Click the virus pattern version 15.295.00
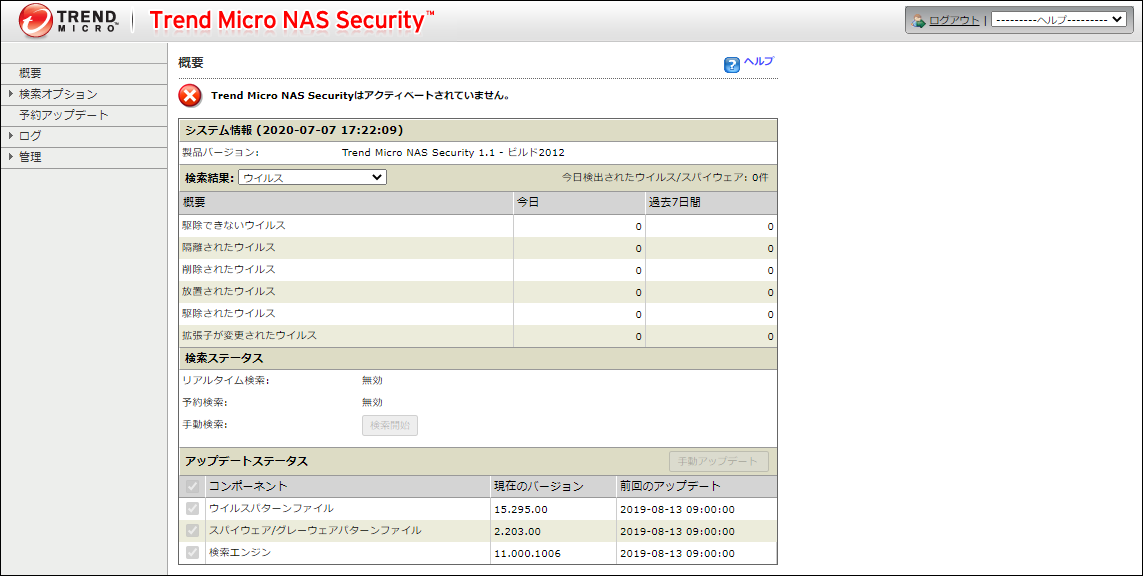1143x576 pixels. (520, 509)
